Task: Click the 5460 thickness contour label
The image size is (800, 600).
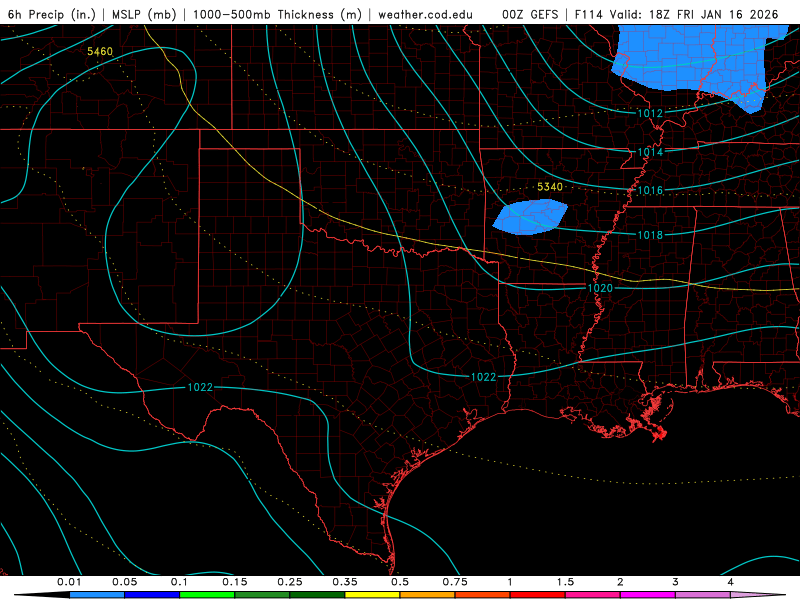Action: [99, 52]
